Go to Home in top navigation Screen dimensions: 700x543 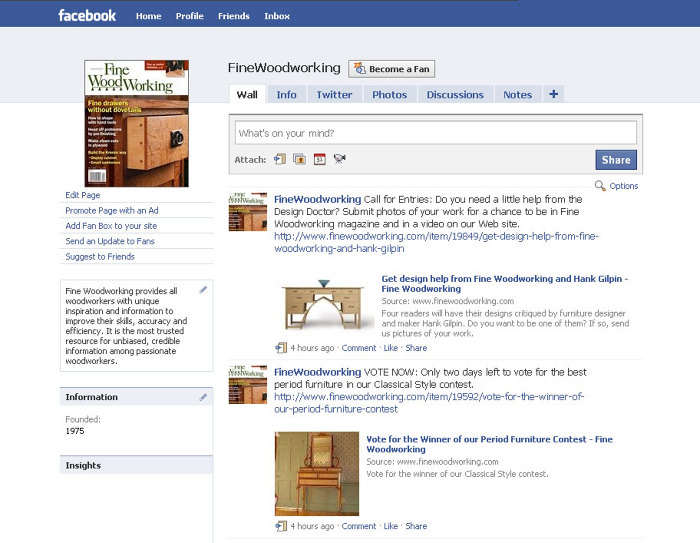coord(149,16)
